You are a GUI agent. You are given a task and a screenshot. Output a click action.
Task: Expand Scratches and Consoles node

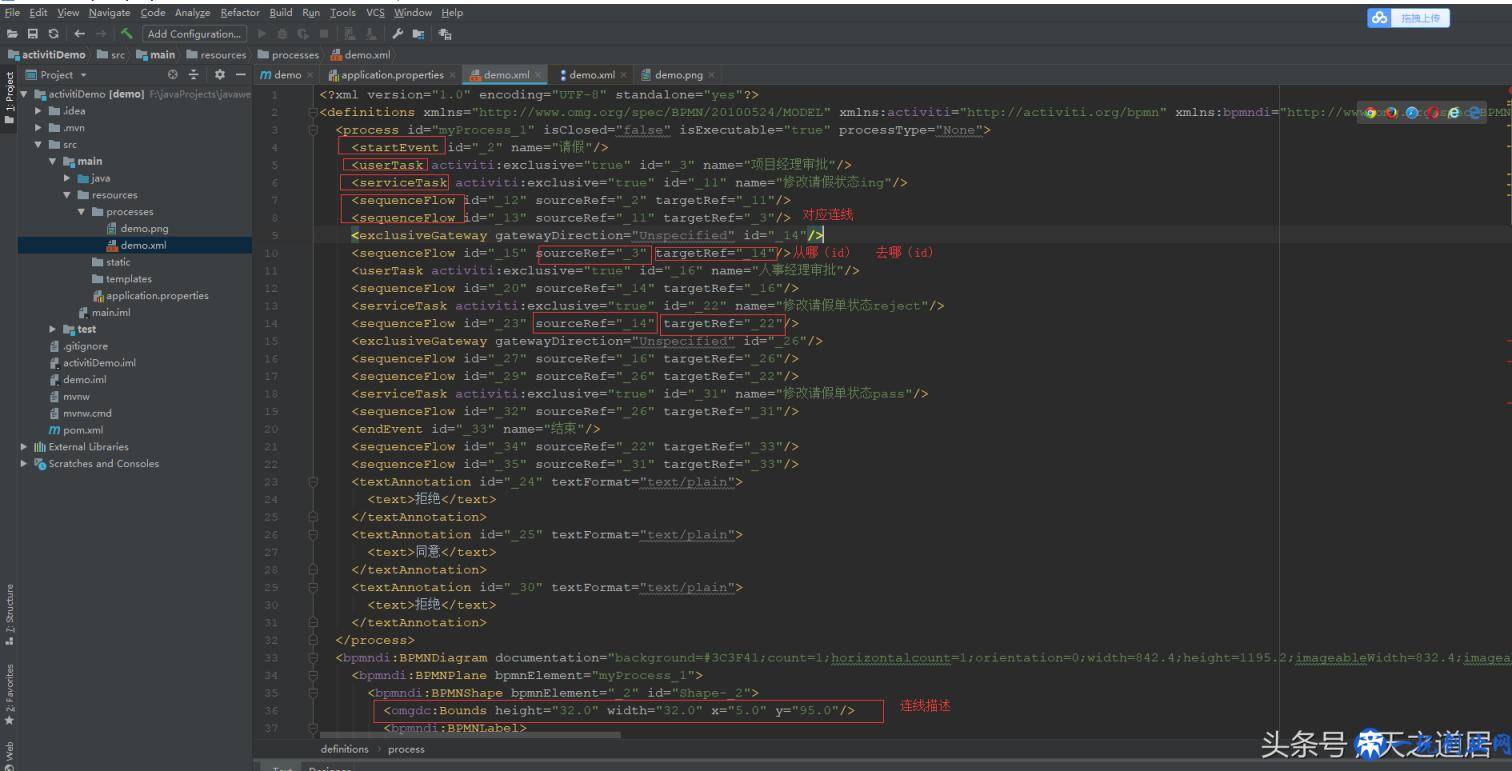[24, 464]
